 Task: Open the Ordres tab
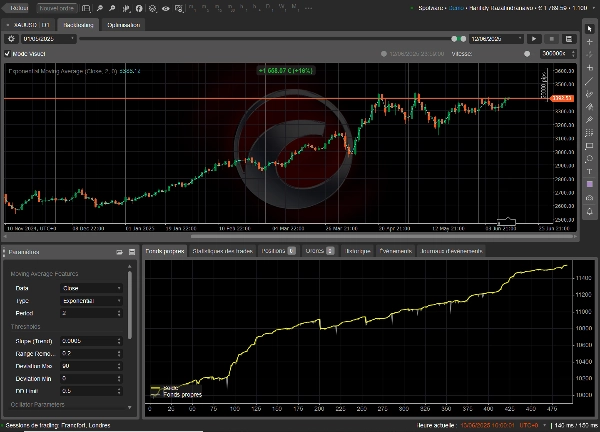pyautogui.click(x=320, y=251)
